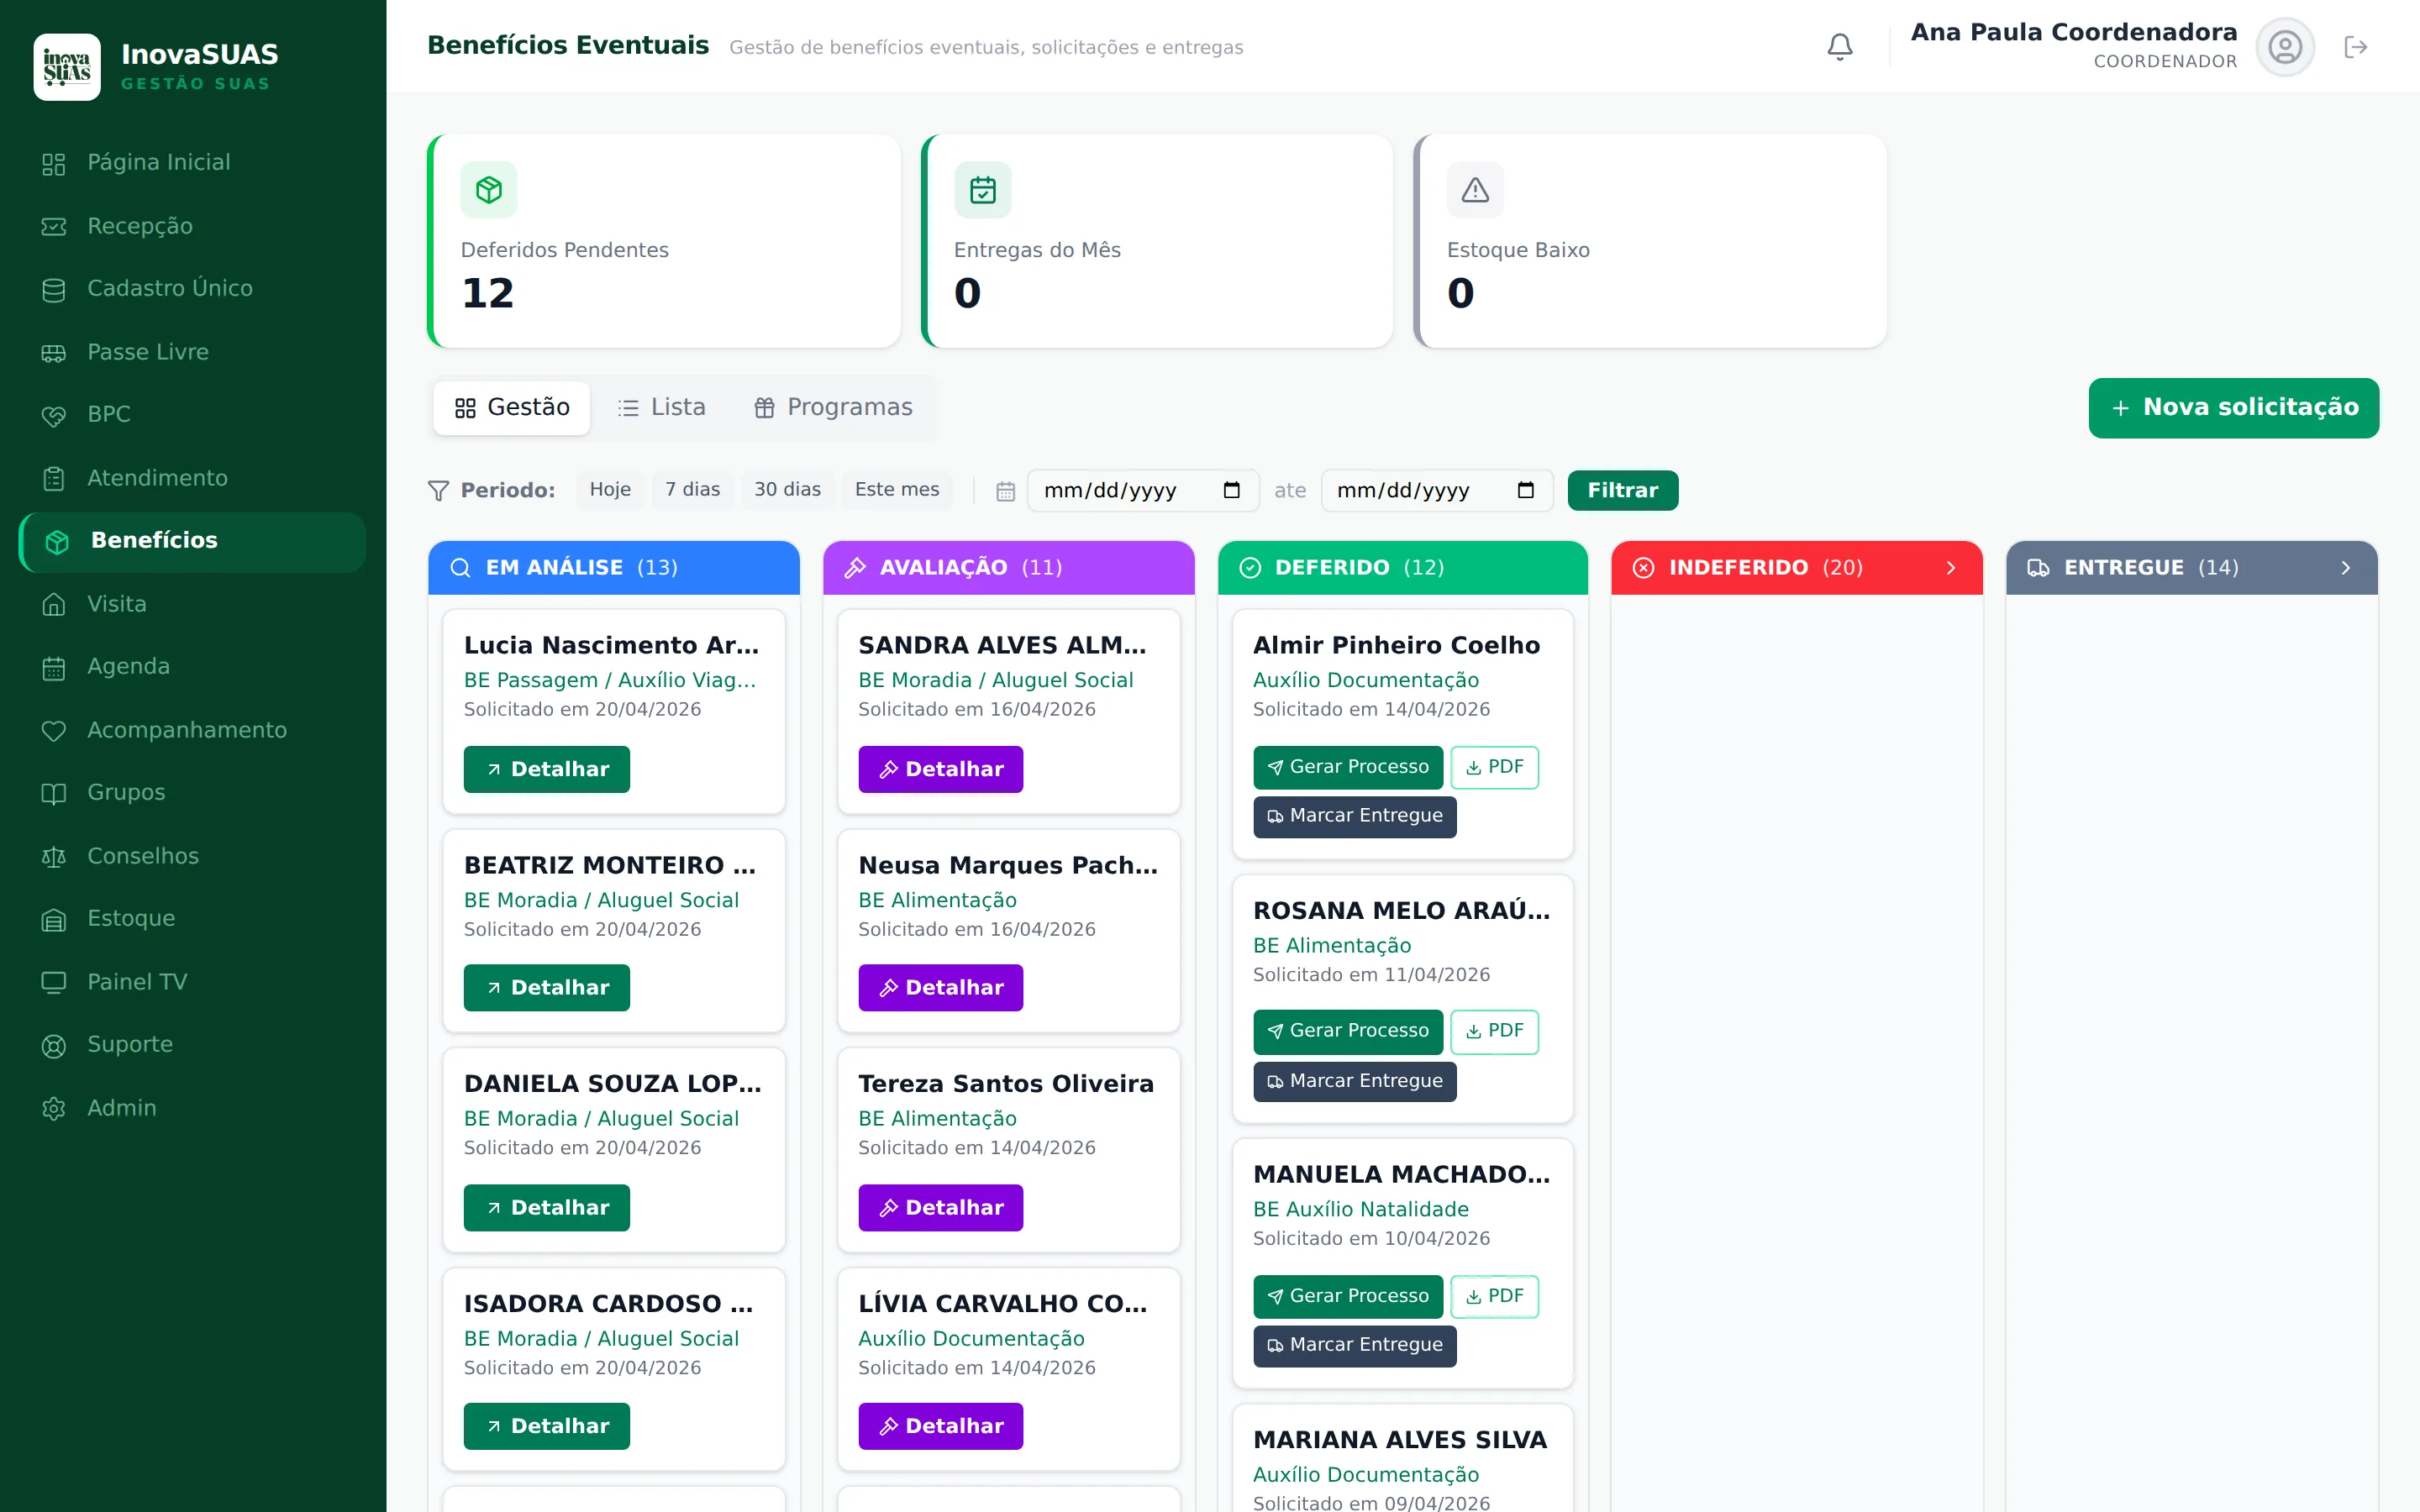Click the Atendimento clipboard icon
This screenshot has height=1512, width=2420.
[54, 479]
